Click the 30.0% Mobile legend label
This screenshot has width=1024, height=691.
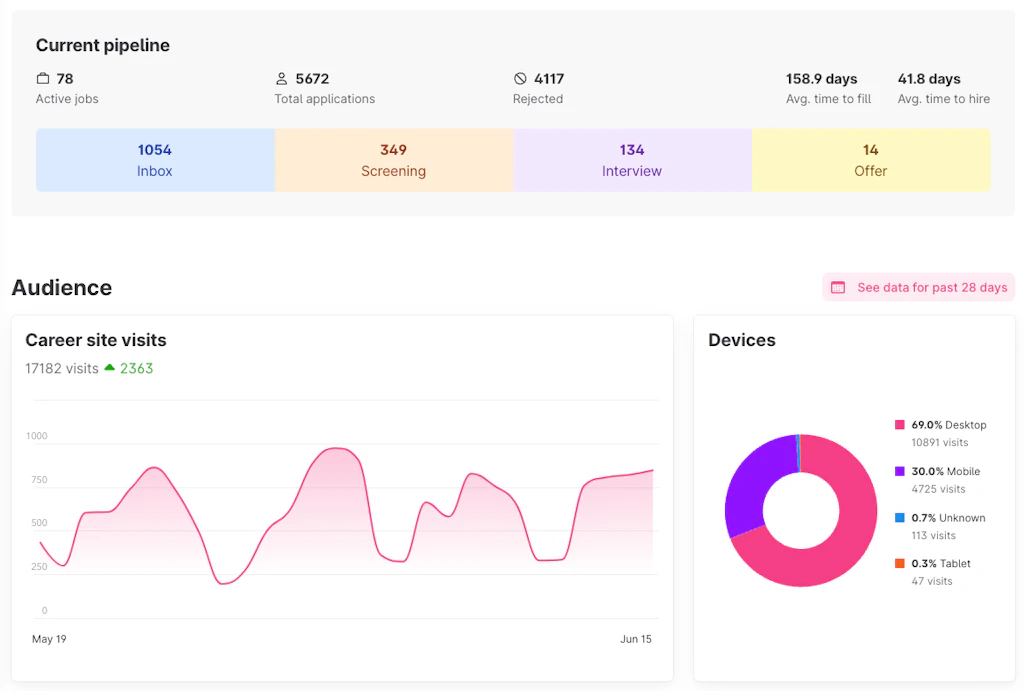(946, 471)
